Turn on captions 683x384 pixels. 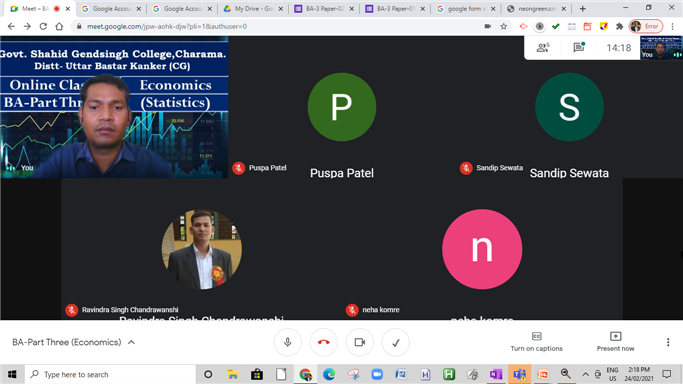point(536,342)
